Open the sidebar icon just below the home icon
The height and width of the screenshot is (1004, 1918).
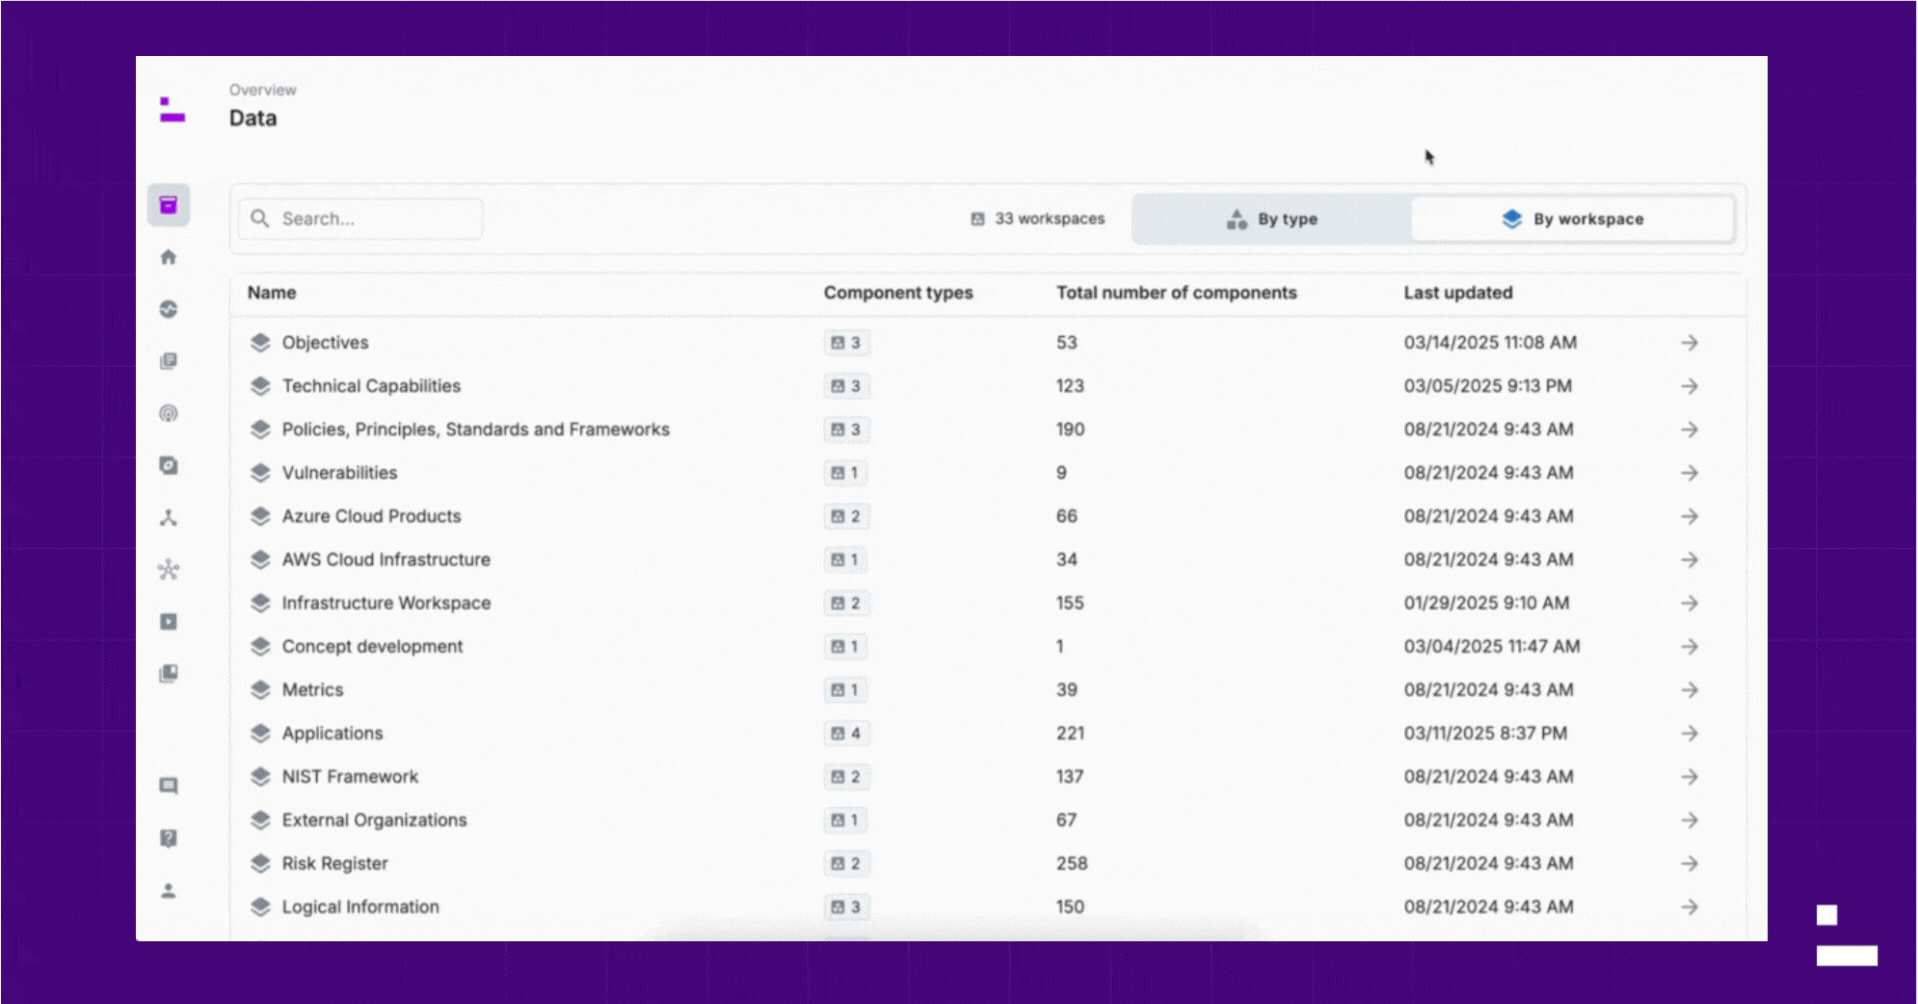[x=169, y=310]
